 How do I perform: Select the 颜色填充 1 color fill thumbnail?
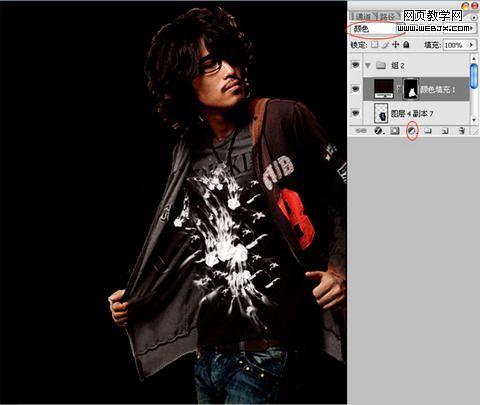pyautogui.click(x=384, y=89)
